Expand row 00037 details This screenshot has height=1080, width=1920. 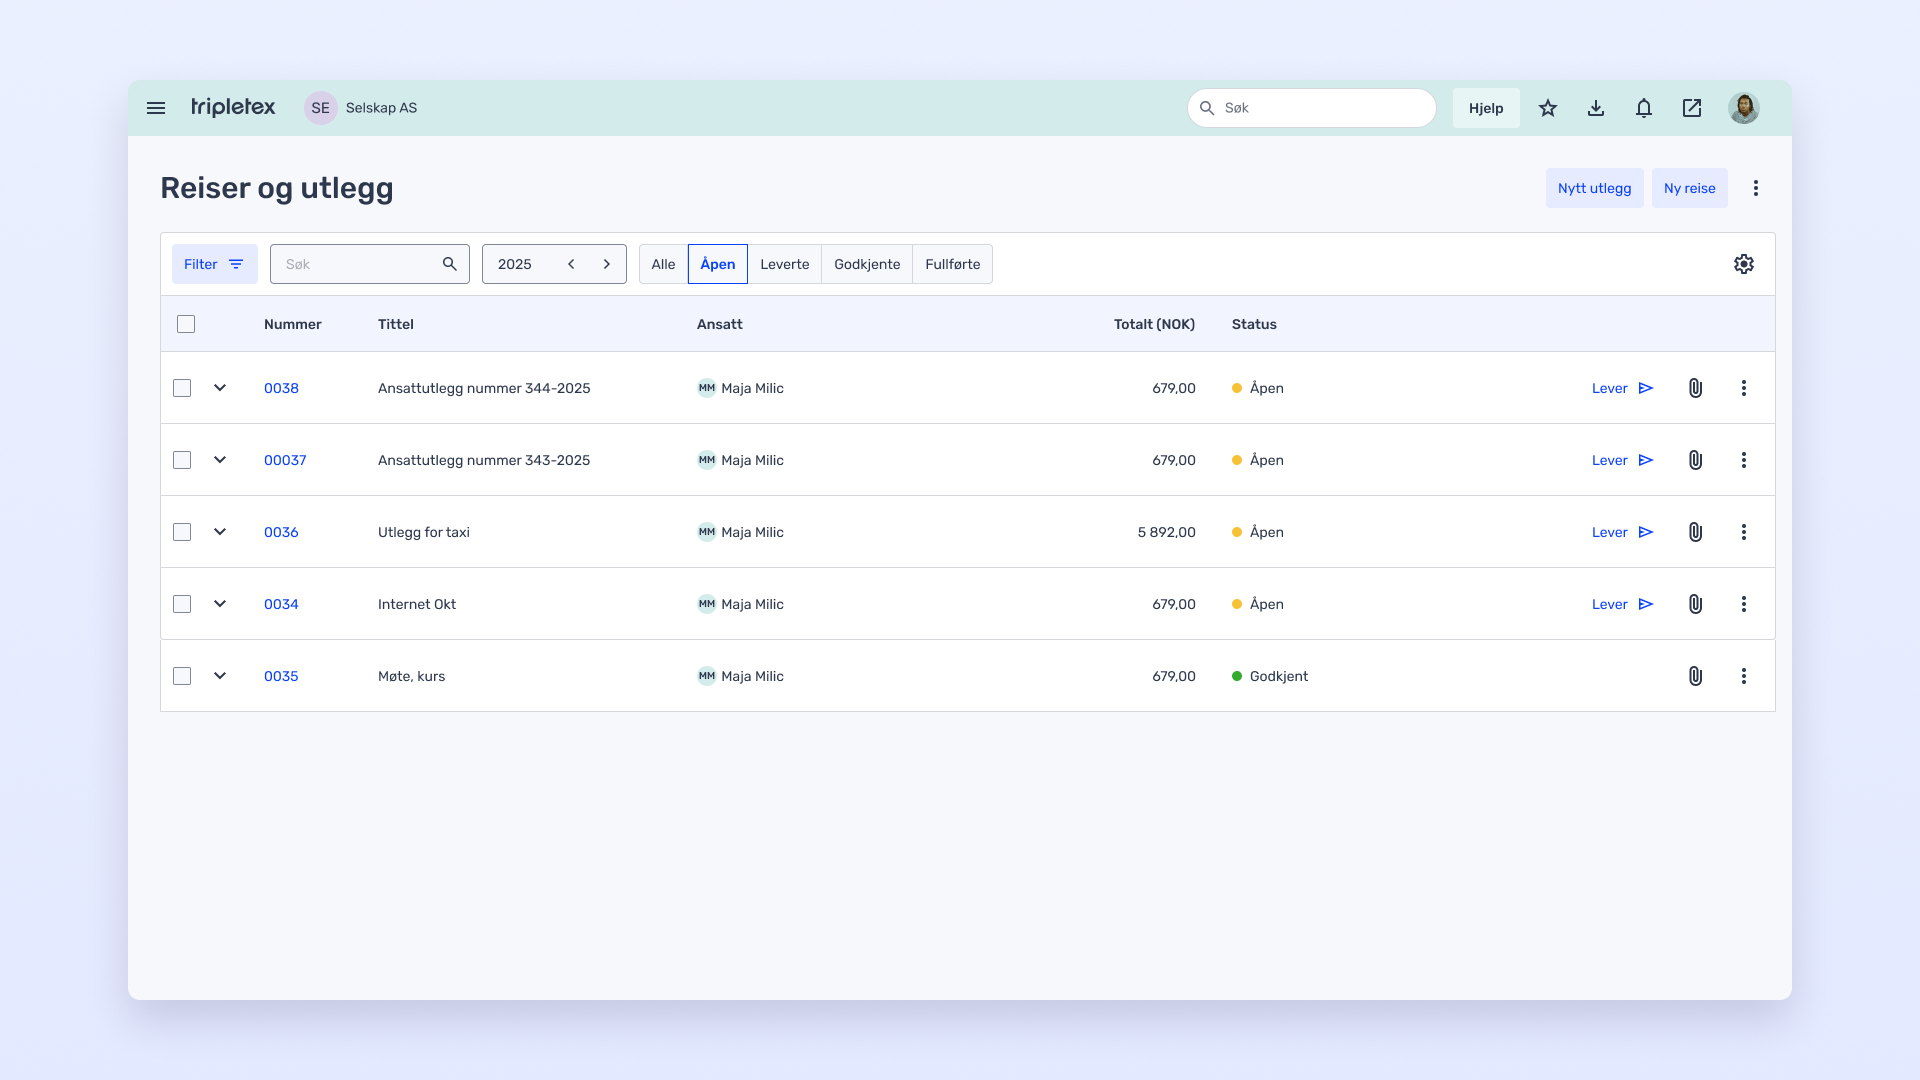click(x=220, y=460)
